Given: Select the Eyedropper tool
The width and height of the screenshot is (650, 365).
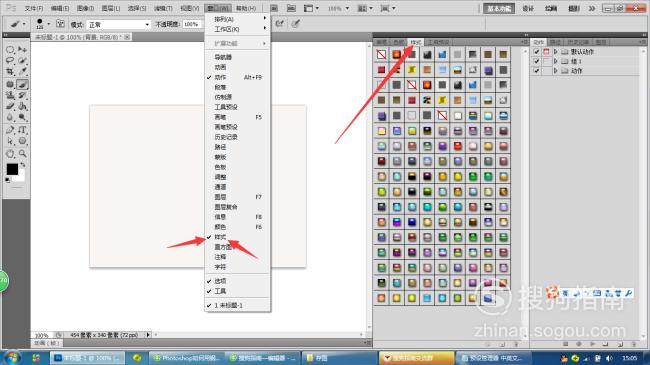Looking at the screenshot, I should pyautogui.click(x=22, y=72).
